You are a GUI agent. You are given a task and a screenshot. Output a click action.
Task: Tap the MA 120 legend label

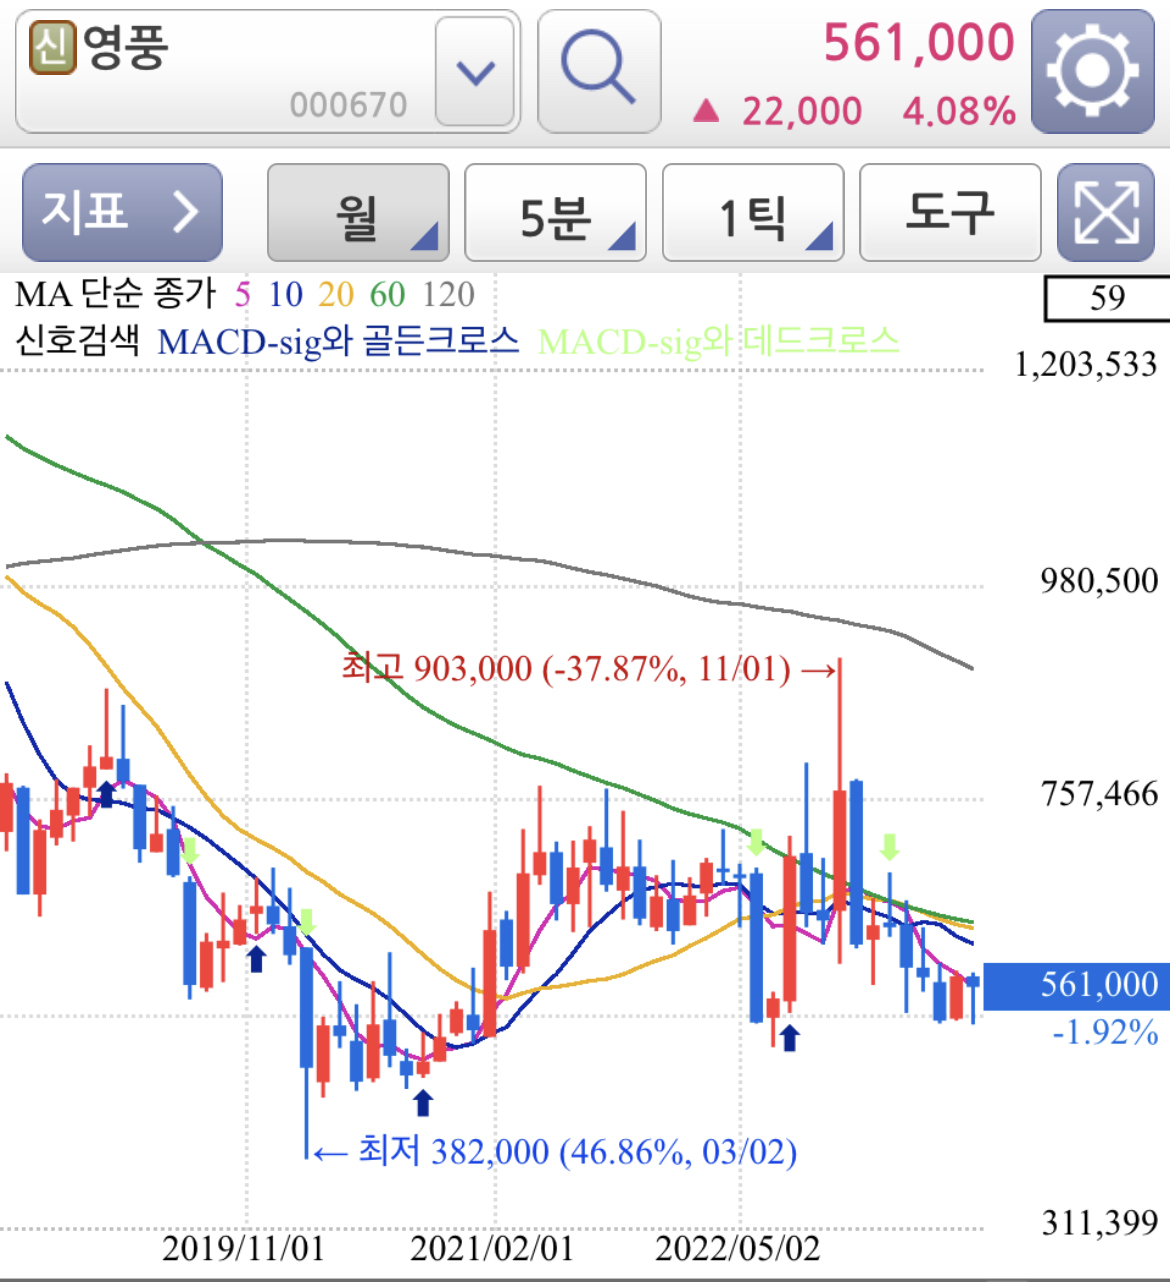448,294
